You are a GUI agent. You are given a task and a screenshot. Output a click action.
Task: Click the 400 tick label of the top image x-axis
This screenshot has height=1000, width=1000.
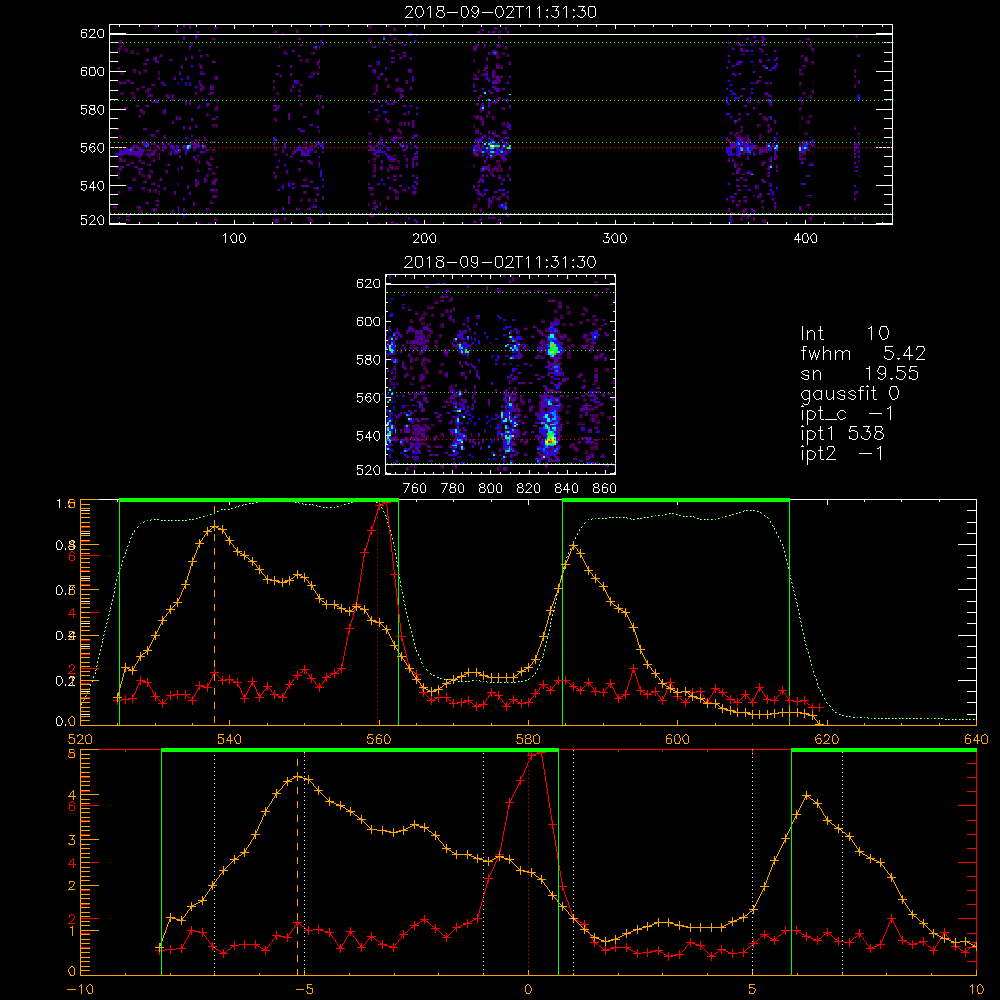[805, 239]
